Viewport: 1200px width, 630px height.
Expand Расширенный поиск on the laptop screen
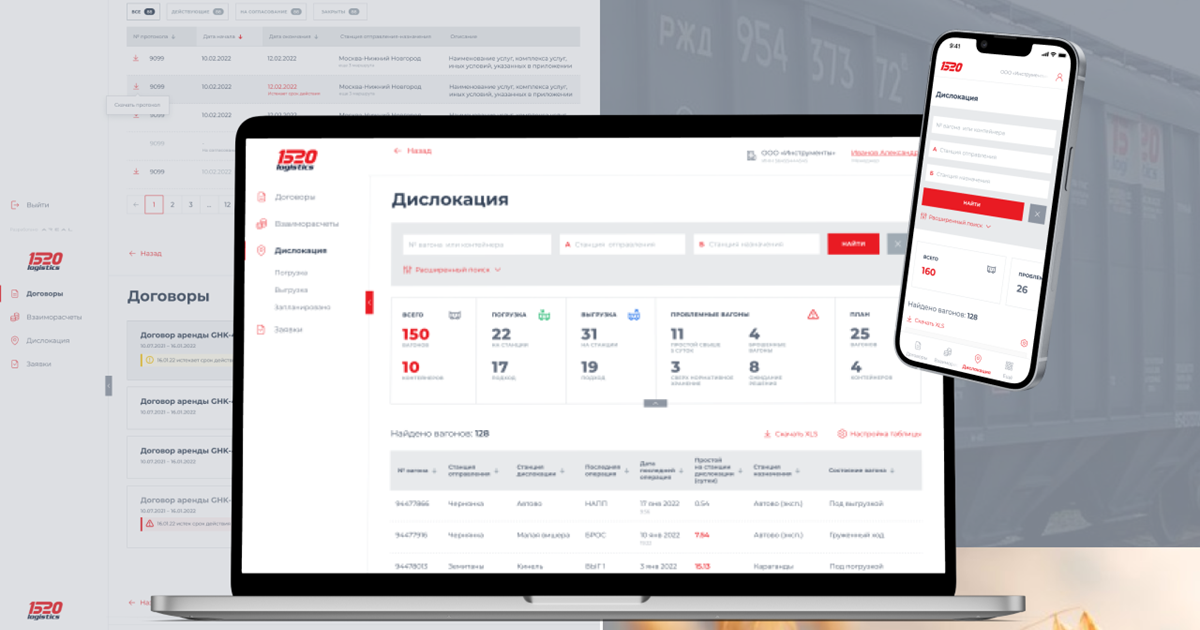[x=452, y=270]
